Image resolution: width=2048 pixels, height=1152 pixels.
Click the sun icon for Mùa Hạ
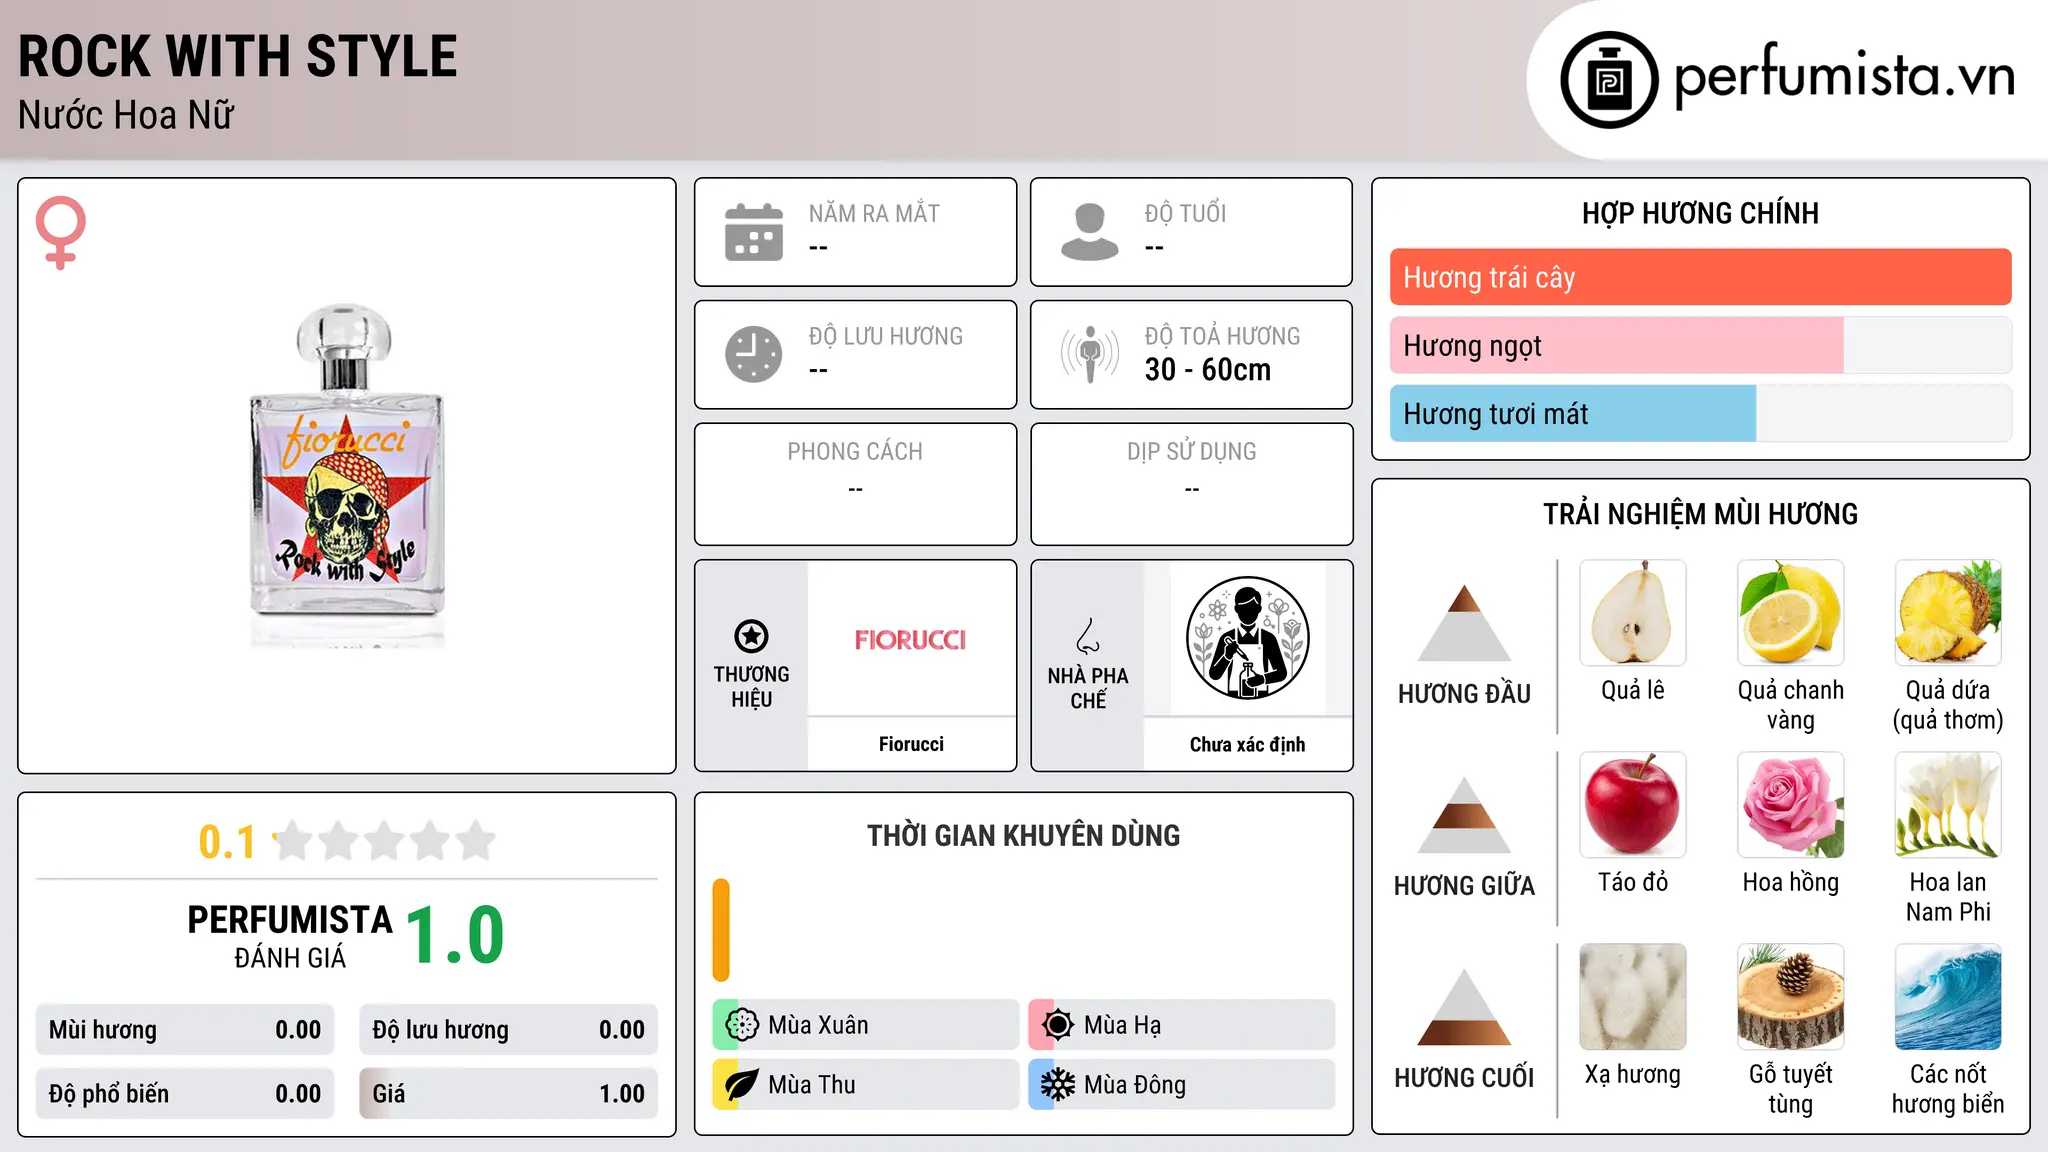coord(1058,1025)
